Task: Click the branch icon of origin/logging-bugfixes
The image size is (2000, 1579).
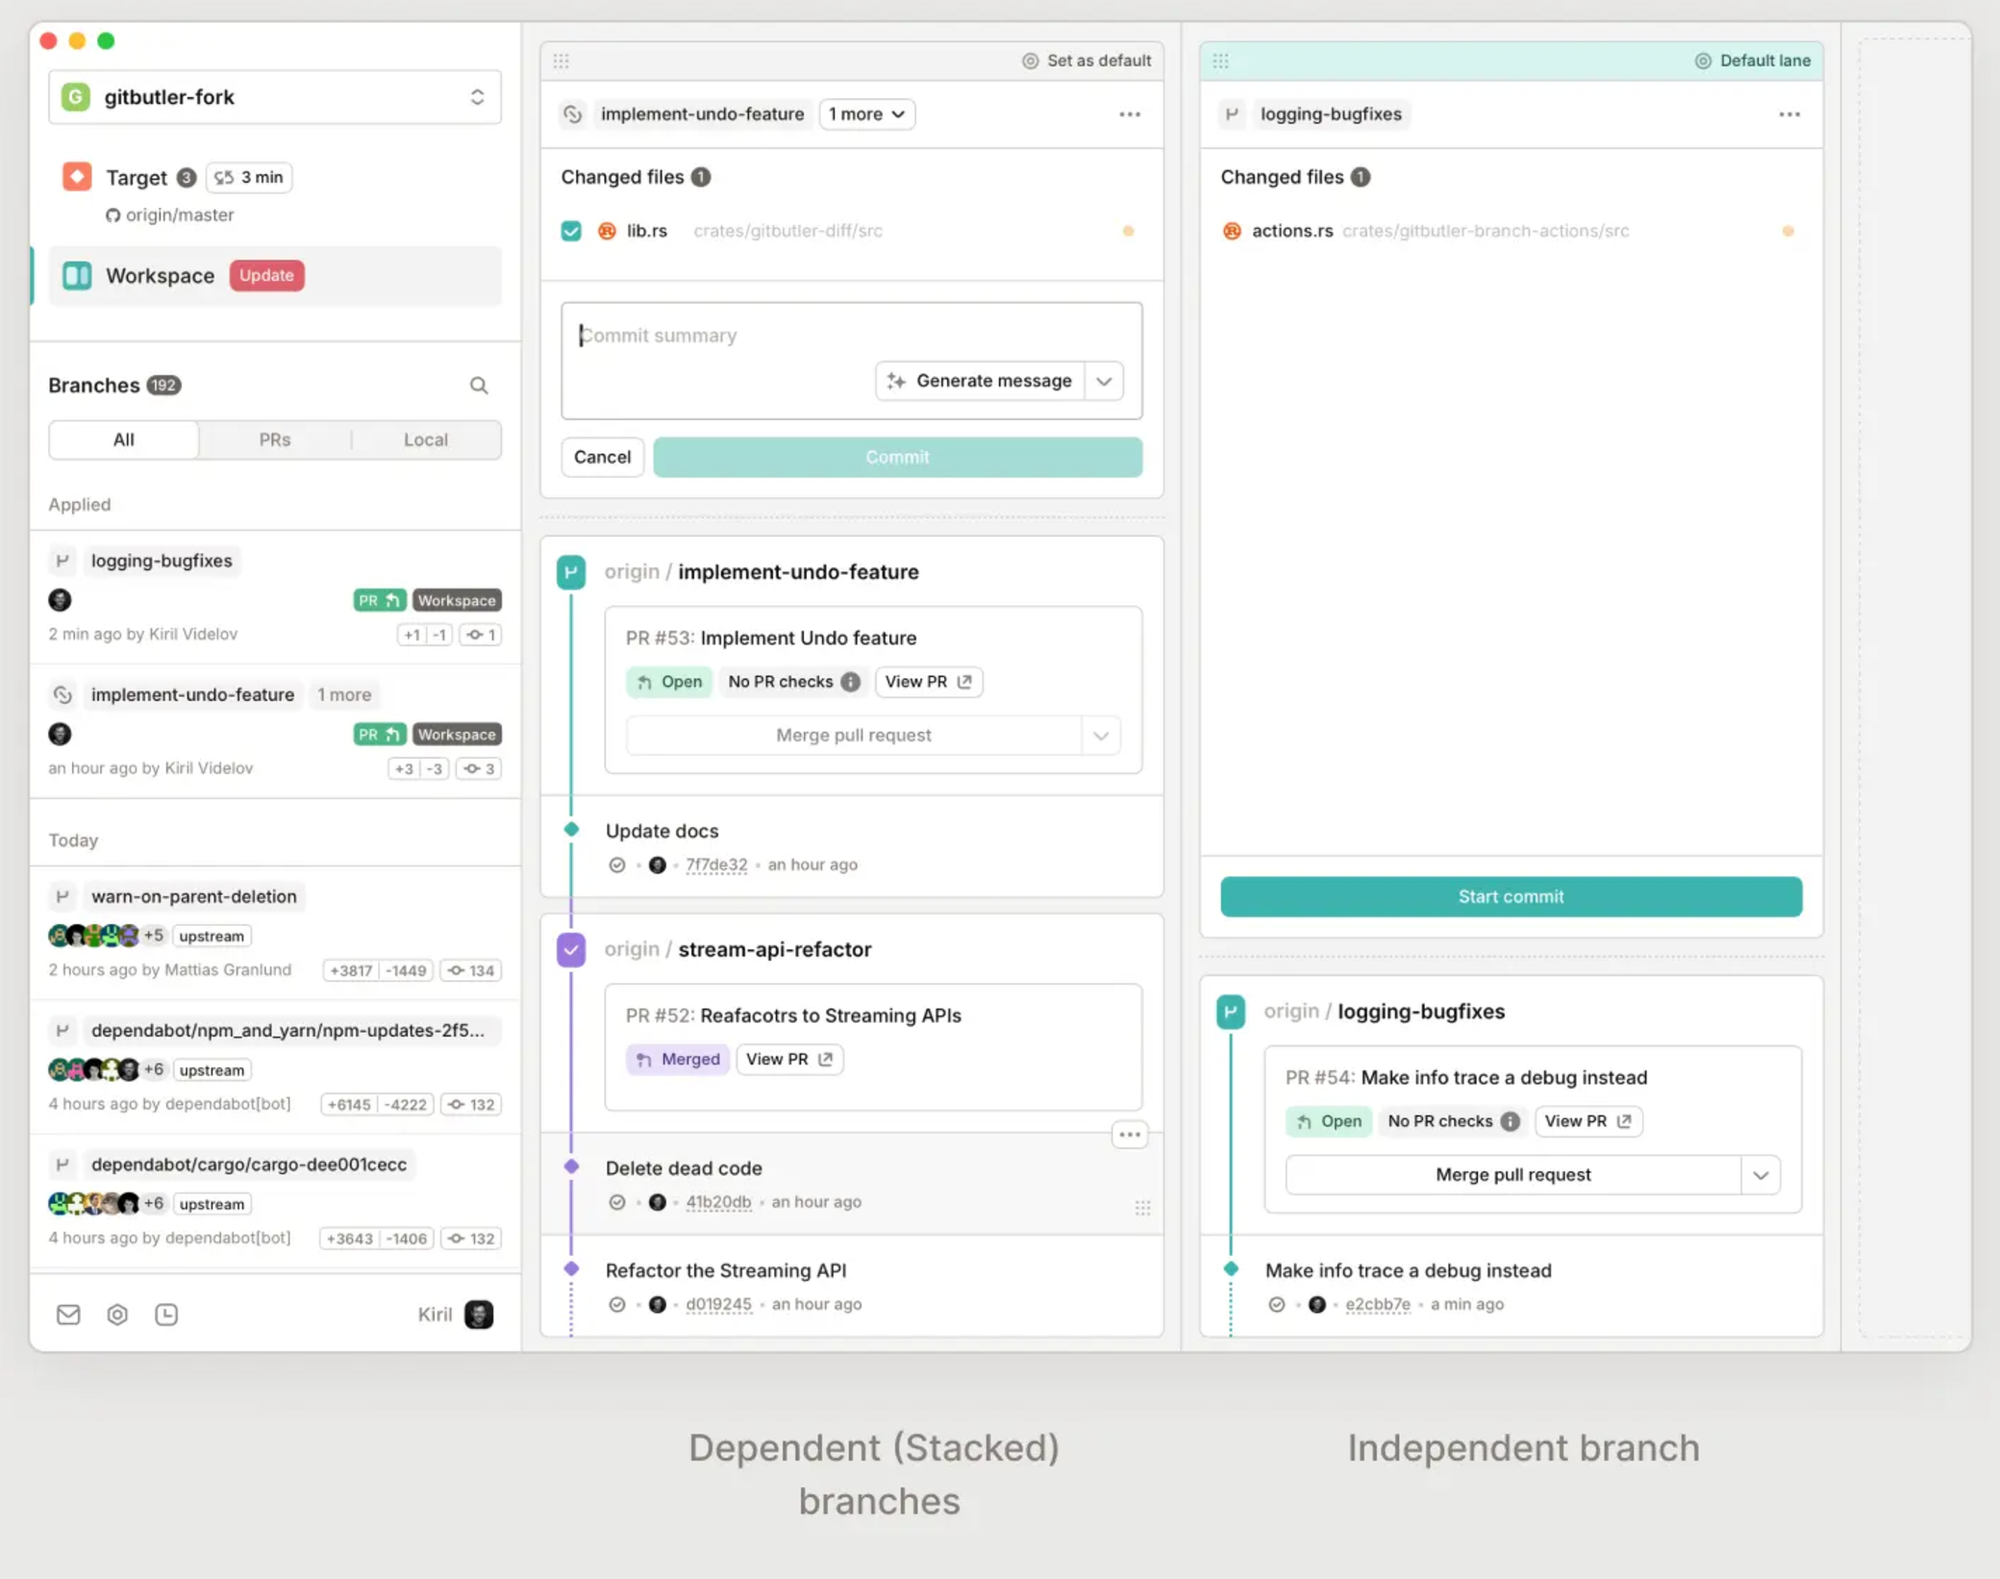Action: point(1231,1011)
